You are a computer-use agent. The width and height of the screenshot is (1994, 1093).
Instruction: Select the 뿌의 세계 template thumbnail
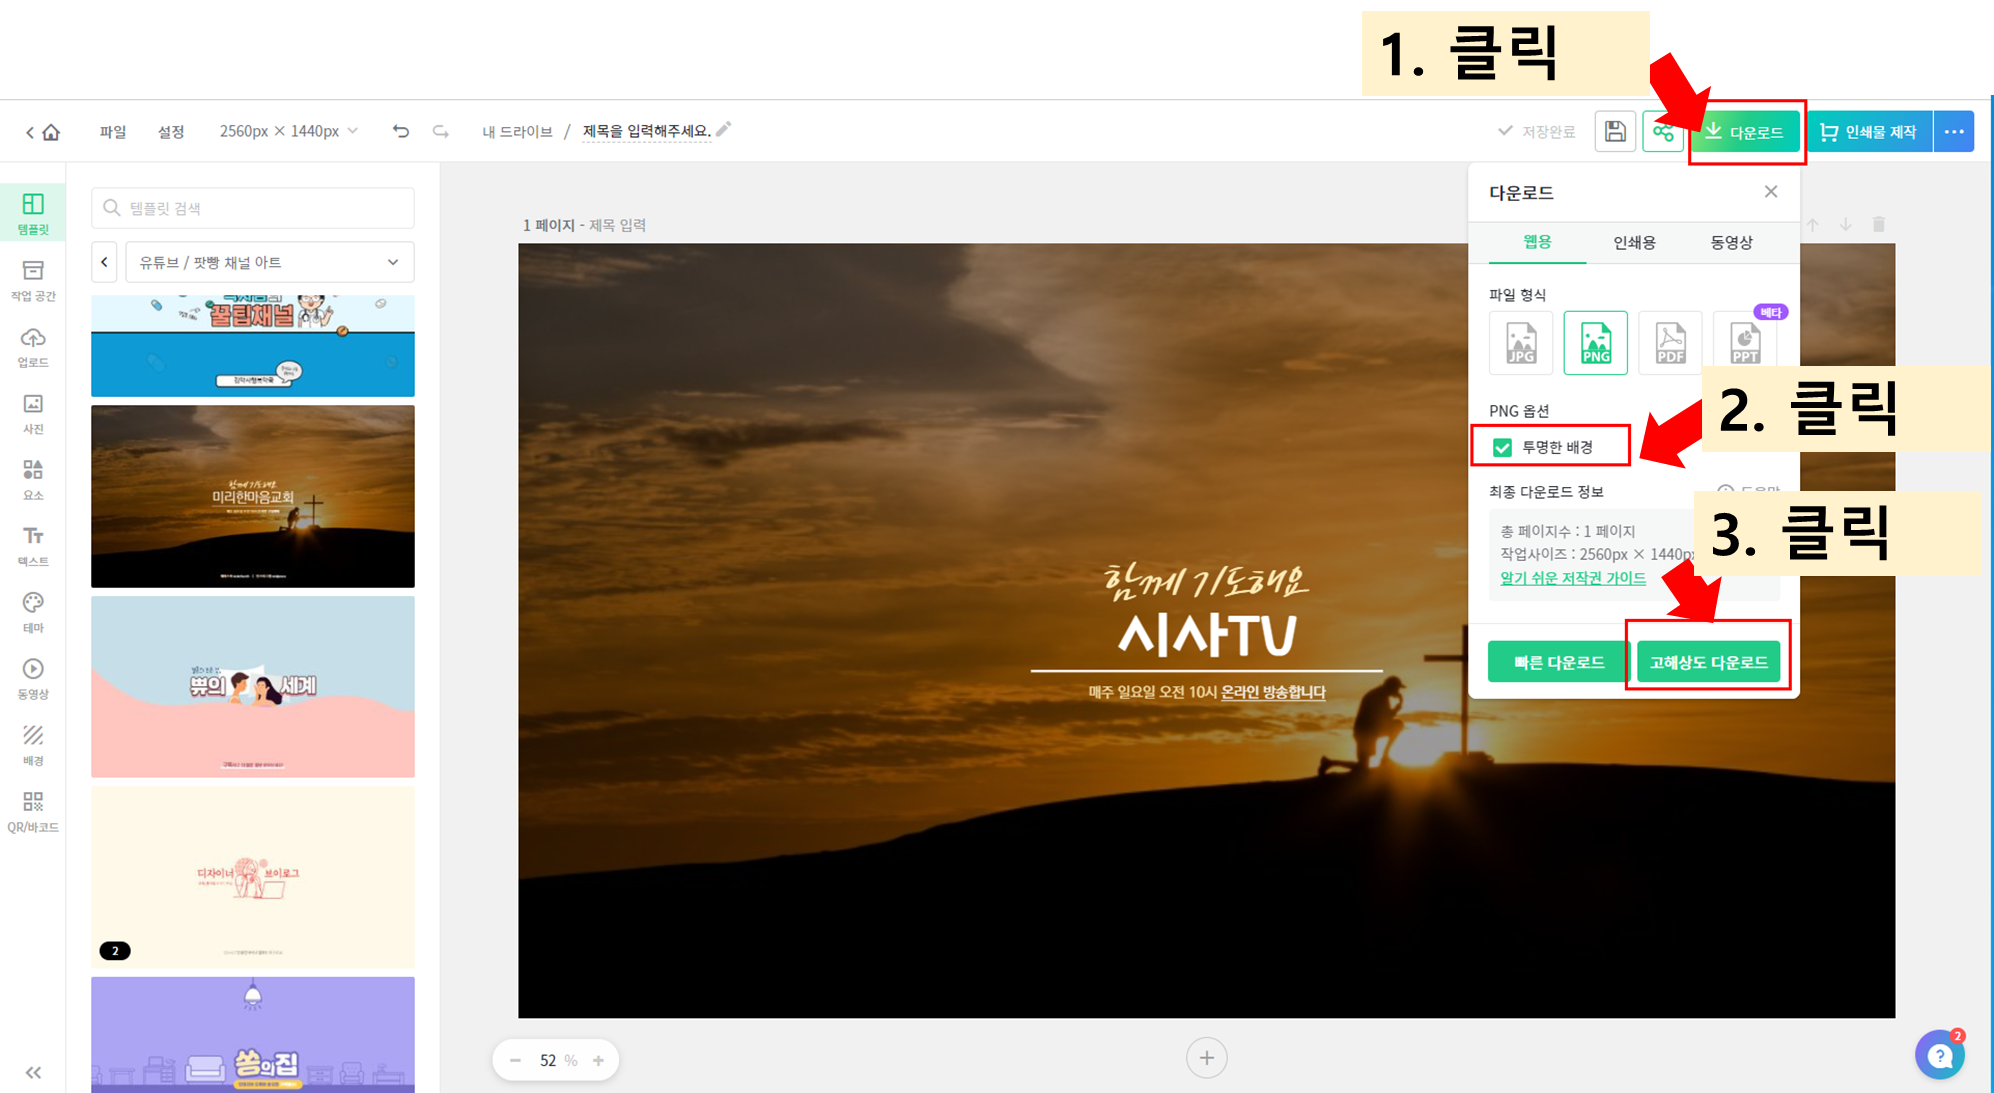click(x=253, y=687)
